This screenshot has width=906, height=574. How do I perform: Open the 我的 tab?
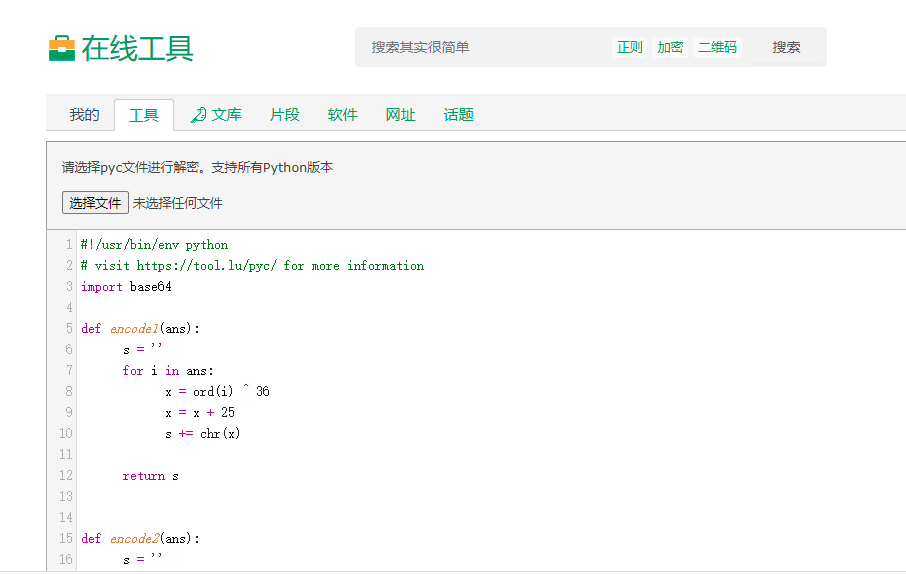pos(84,114)
